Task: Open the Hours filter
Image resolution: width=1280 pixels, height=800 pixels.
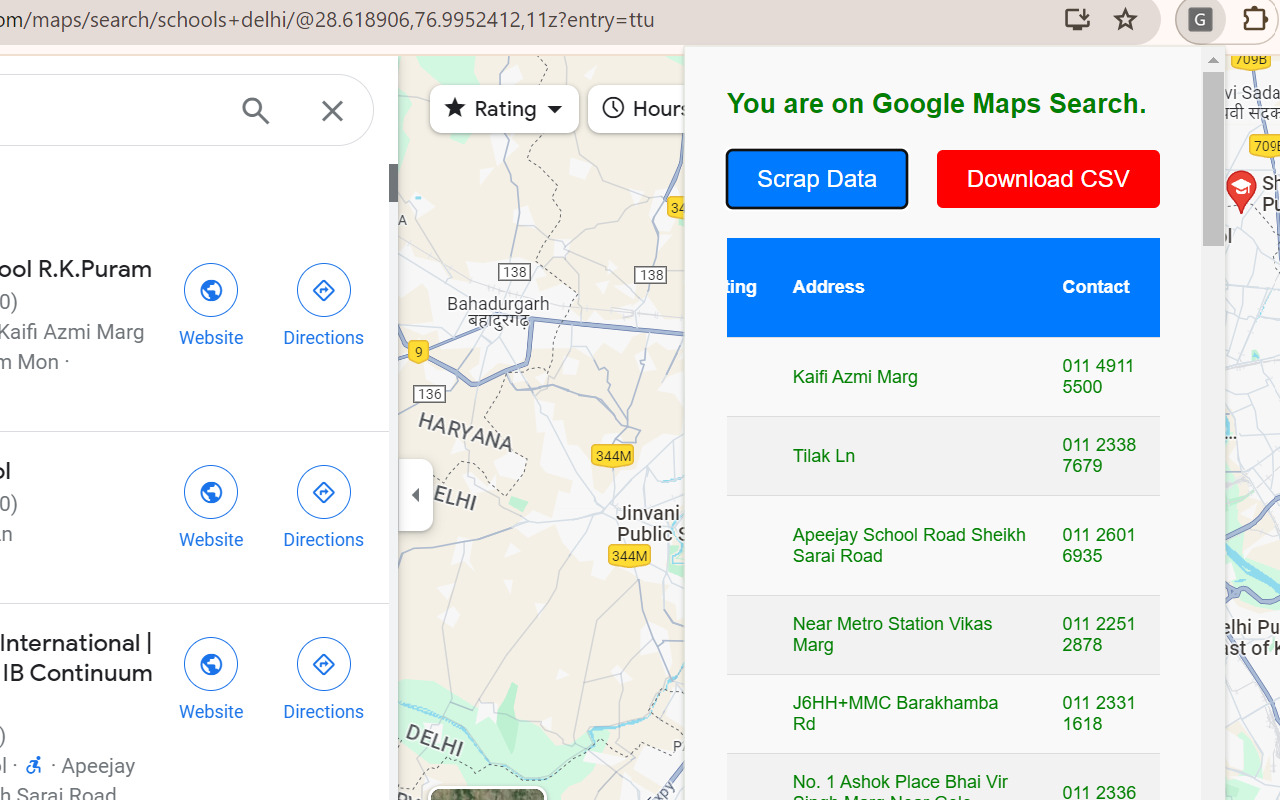Action: click(x=637, y=108)
